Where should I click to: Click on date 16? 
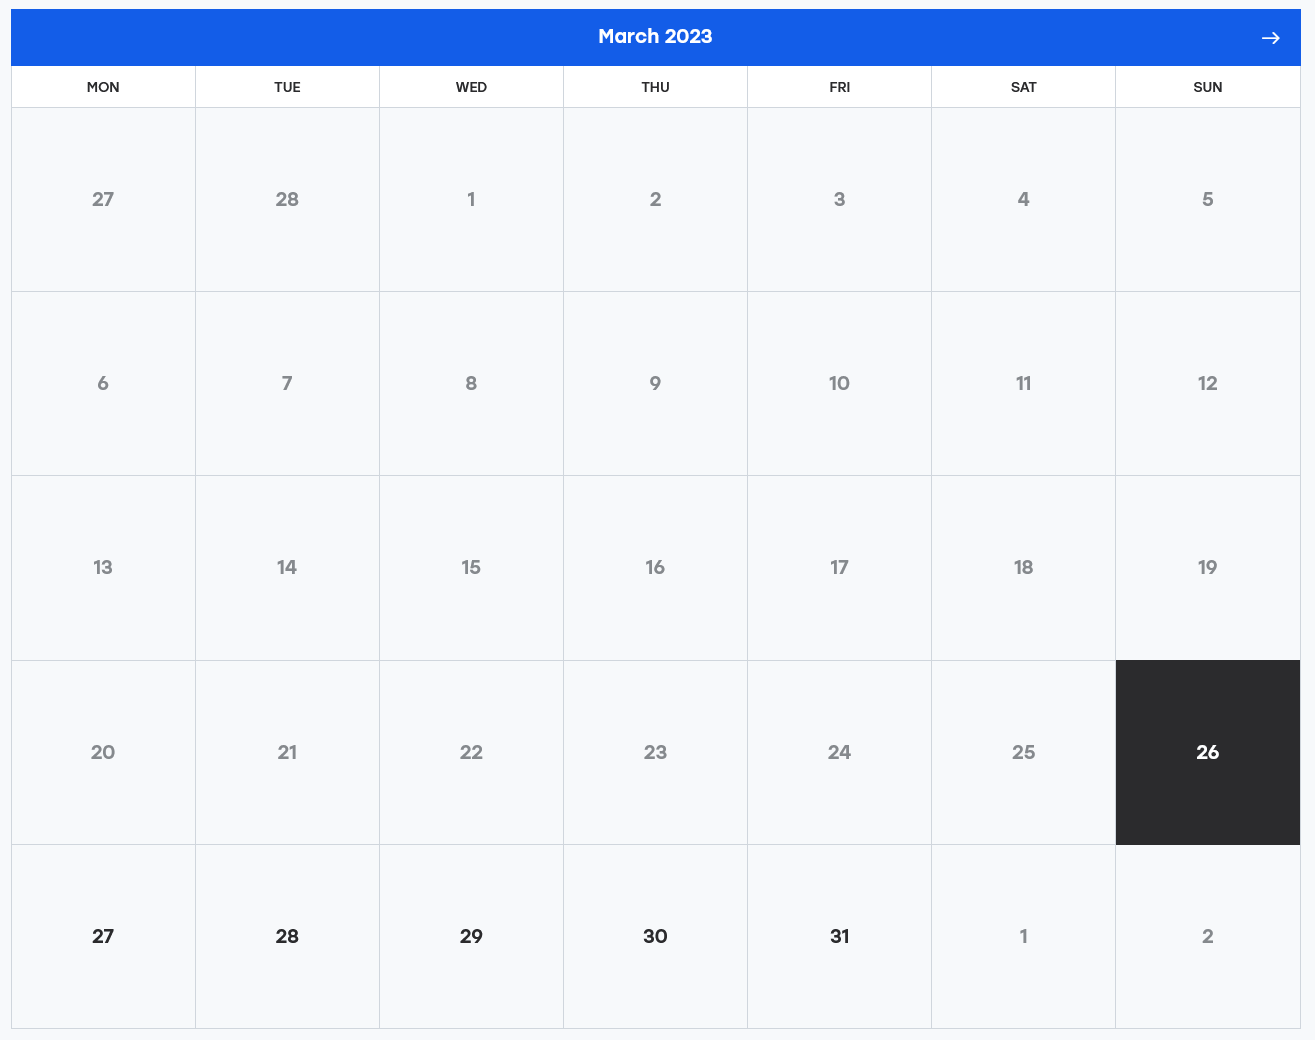pyautogui.click(x=655, y=567)
